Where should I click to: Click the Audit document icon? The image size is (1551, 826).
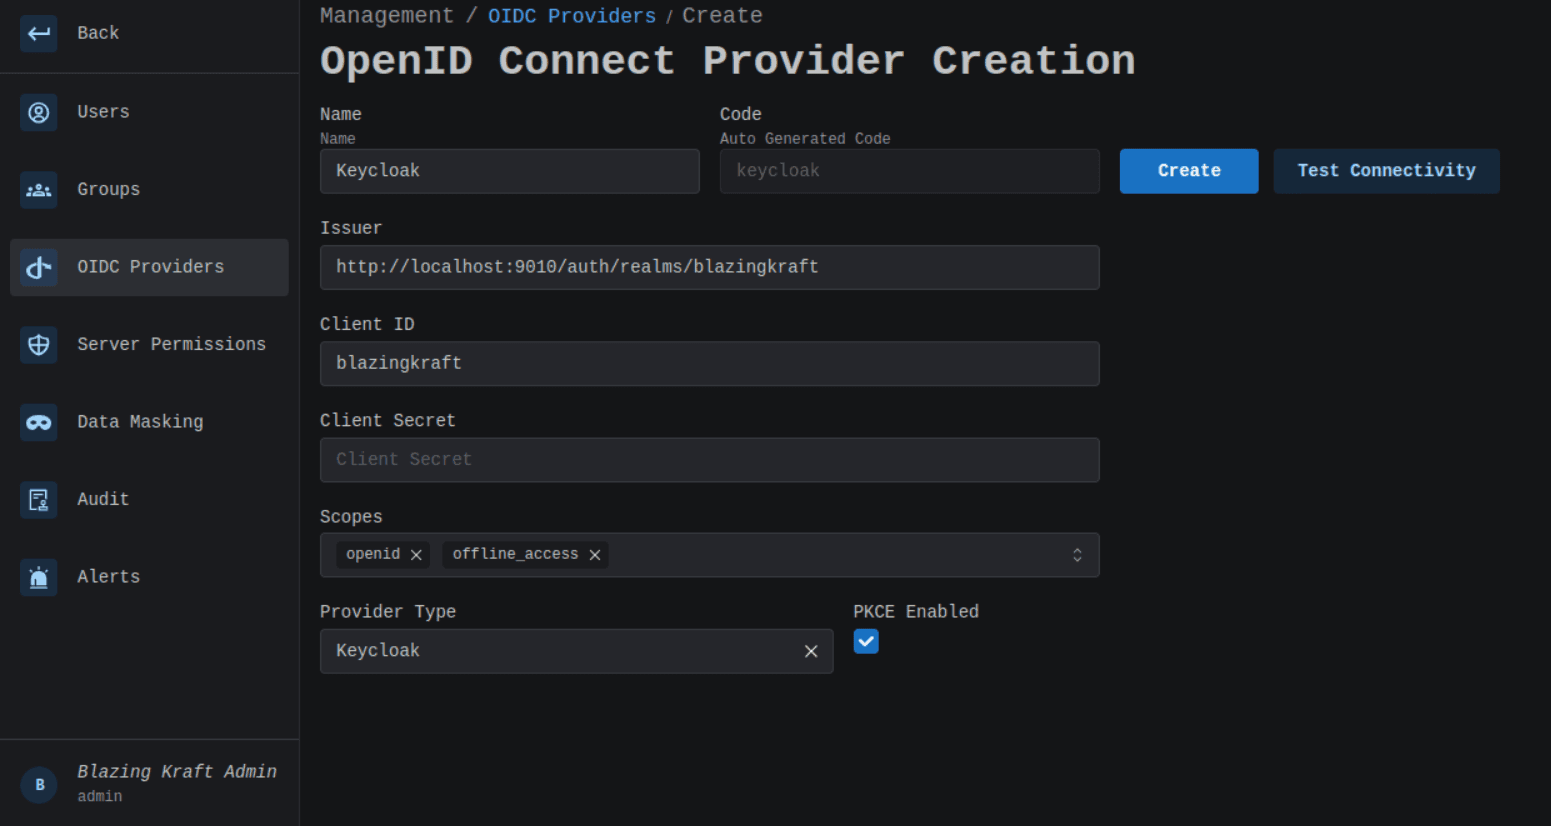tap(39, 499)
